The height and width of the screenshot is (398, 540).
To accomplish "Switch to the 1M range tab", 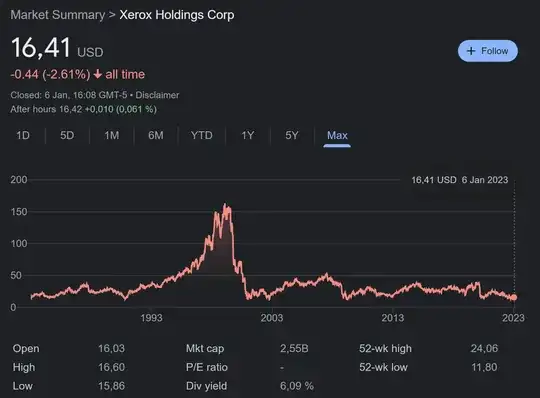I will (x=112, y=135).
